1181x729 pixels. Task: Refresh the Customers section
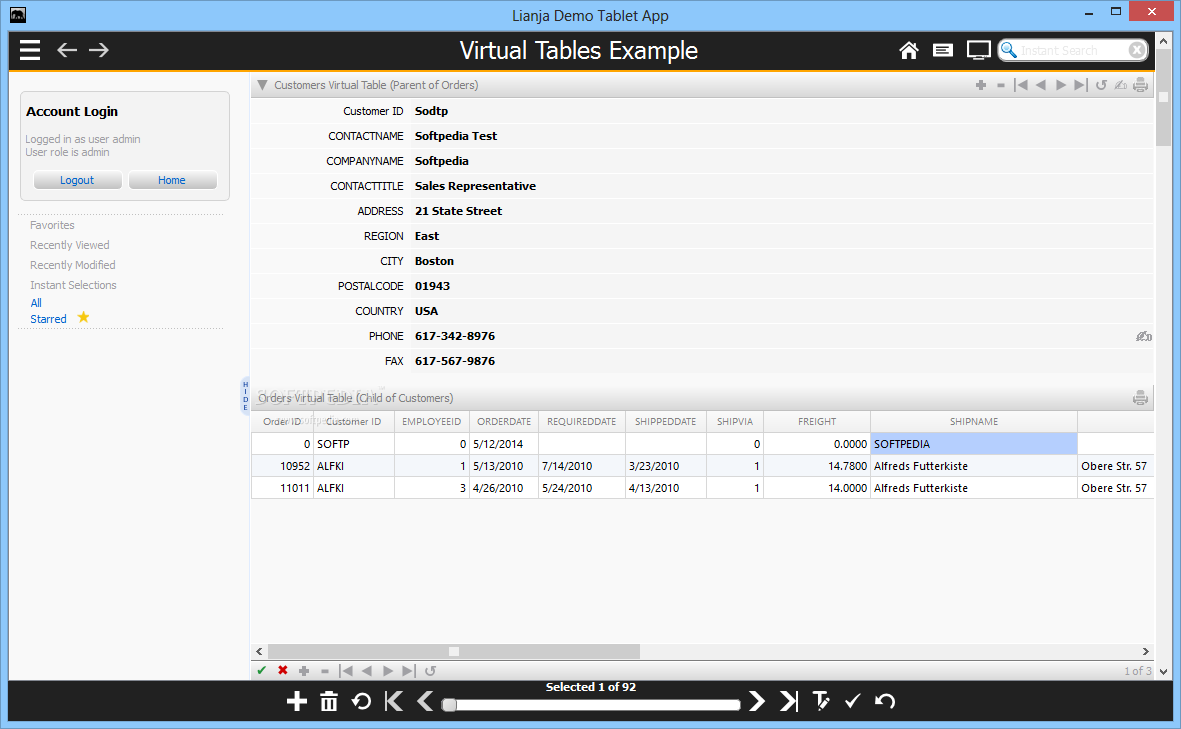[x=1101, y=85]
